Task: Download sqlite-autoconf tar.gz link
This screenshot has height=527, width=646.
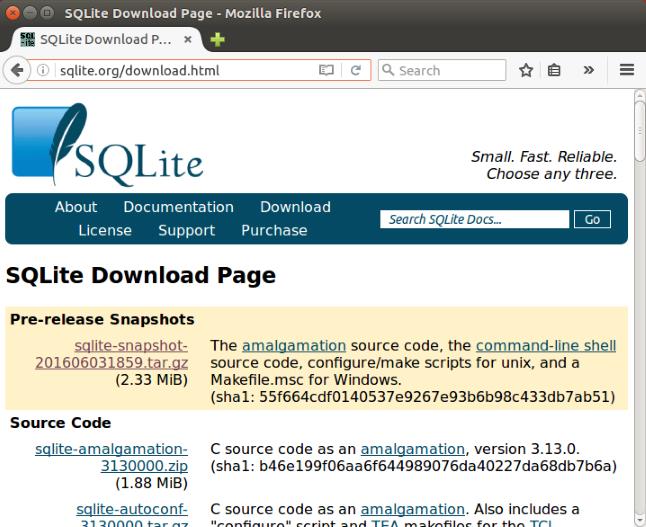Action: point(132,516)
